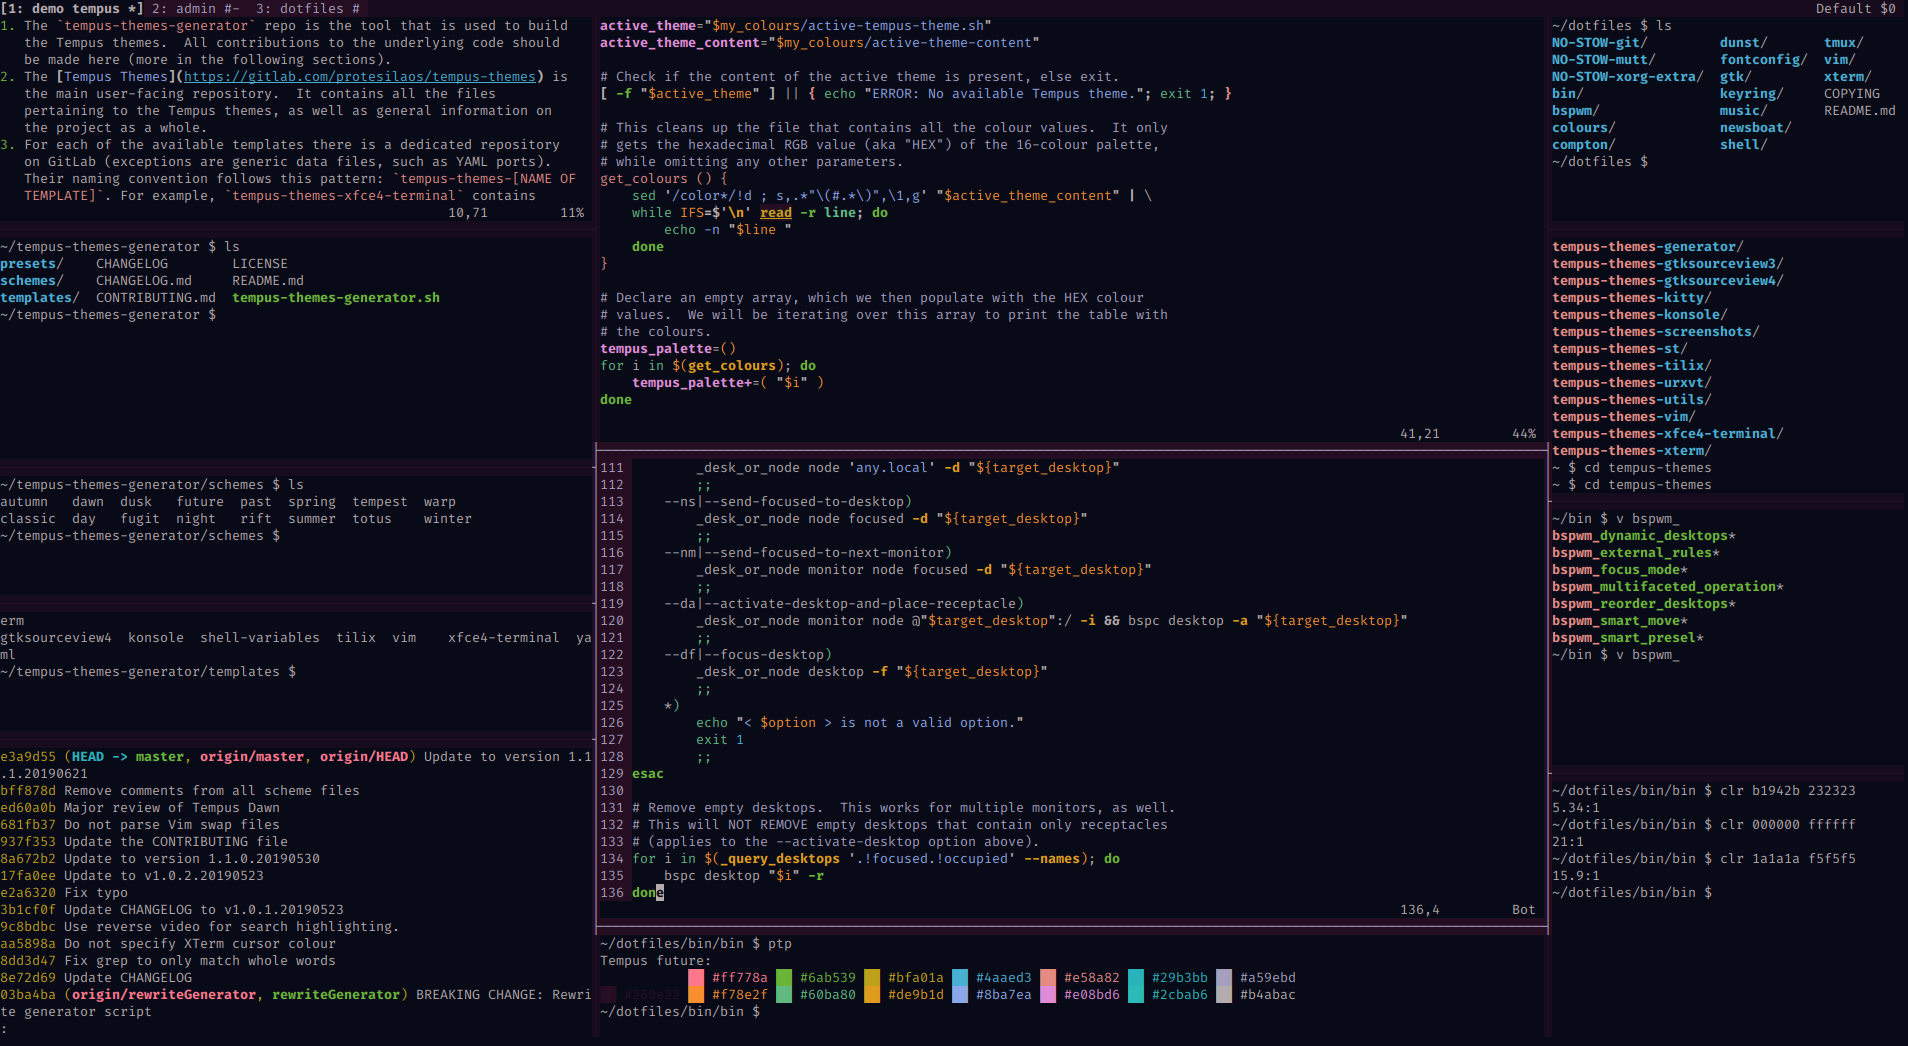This screenshot has height=1046, width=1908.
Task: Click the #ff778a color swatch
Action: tap(696, 978)
